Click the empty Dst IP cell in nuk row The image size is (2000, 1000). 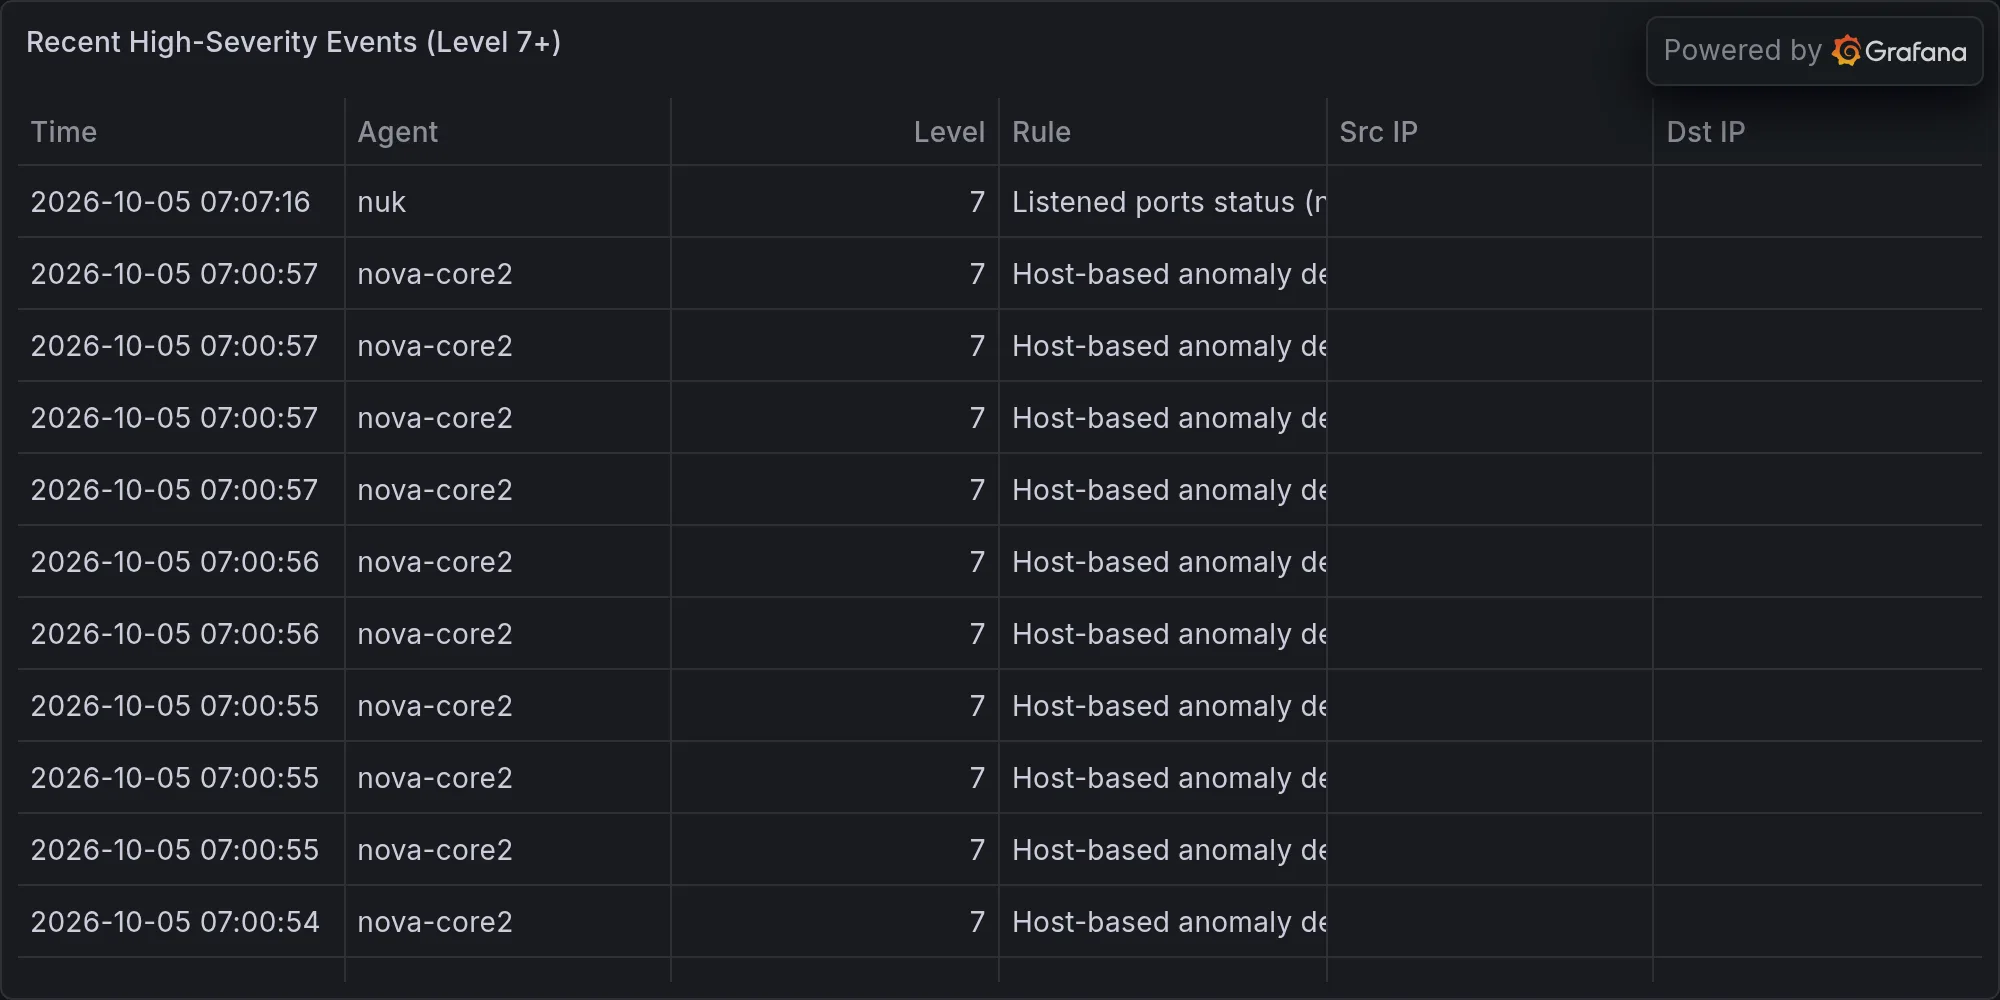click(x=1818, y=202)
